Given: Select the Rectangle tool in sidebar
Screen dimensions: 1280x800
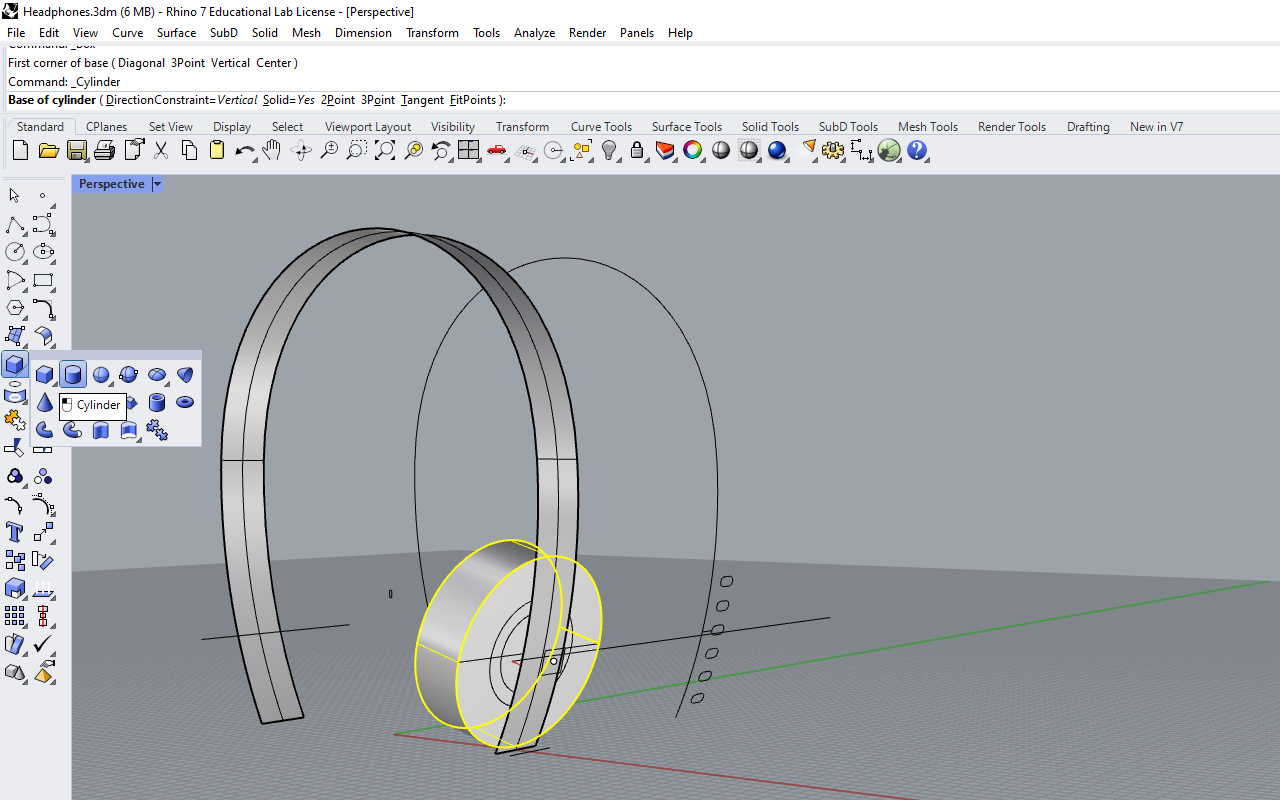Looking at the screenshot, I should click(43, 280).
